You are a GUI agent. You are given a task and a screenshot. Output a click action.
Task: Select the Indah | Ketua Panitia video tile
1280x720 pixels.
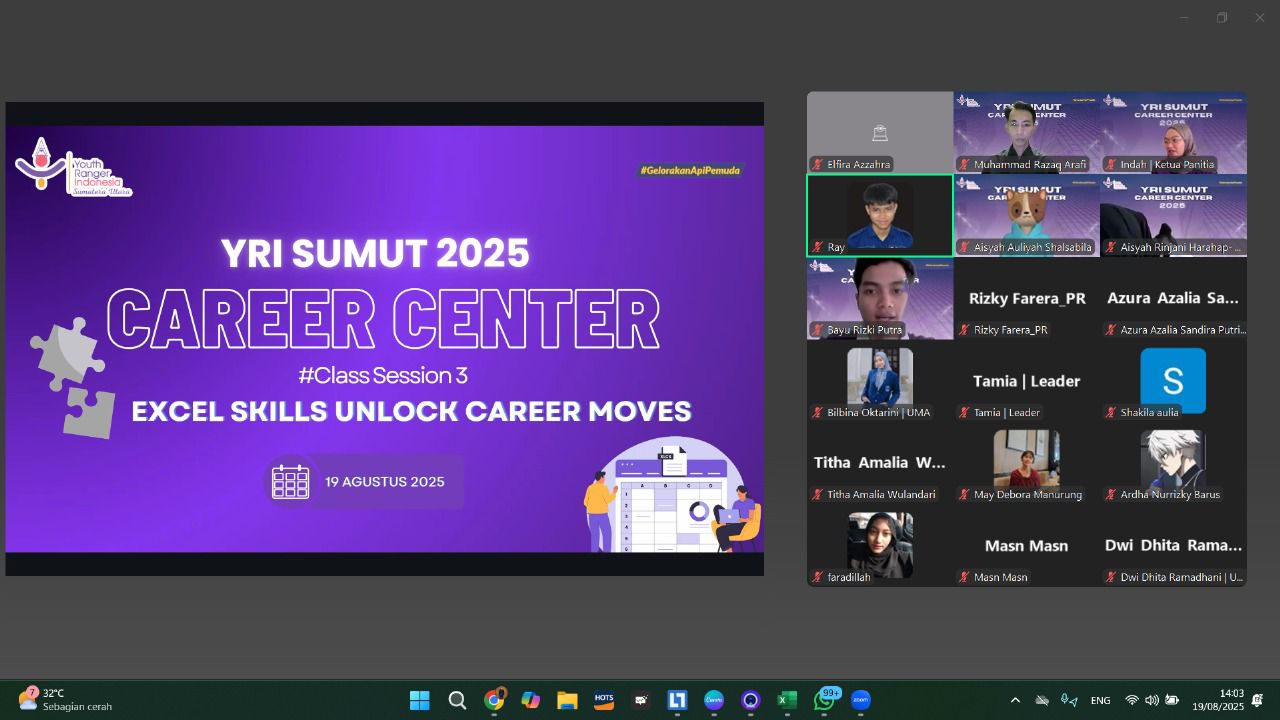click(x=1173, y=133)
